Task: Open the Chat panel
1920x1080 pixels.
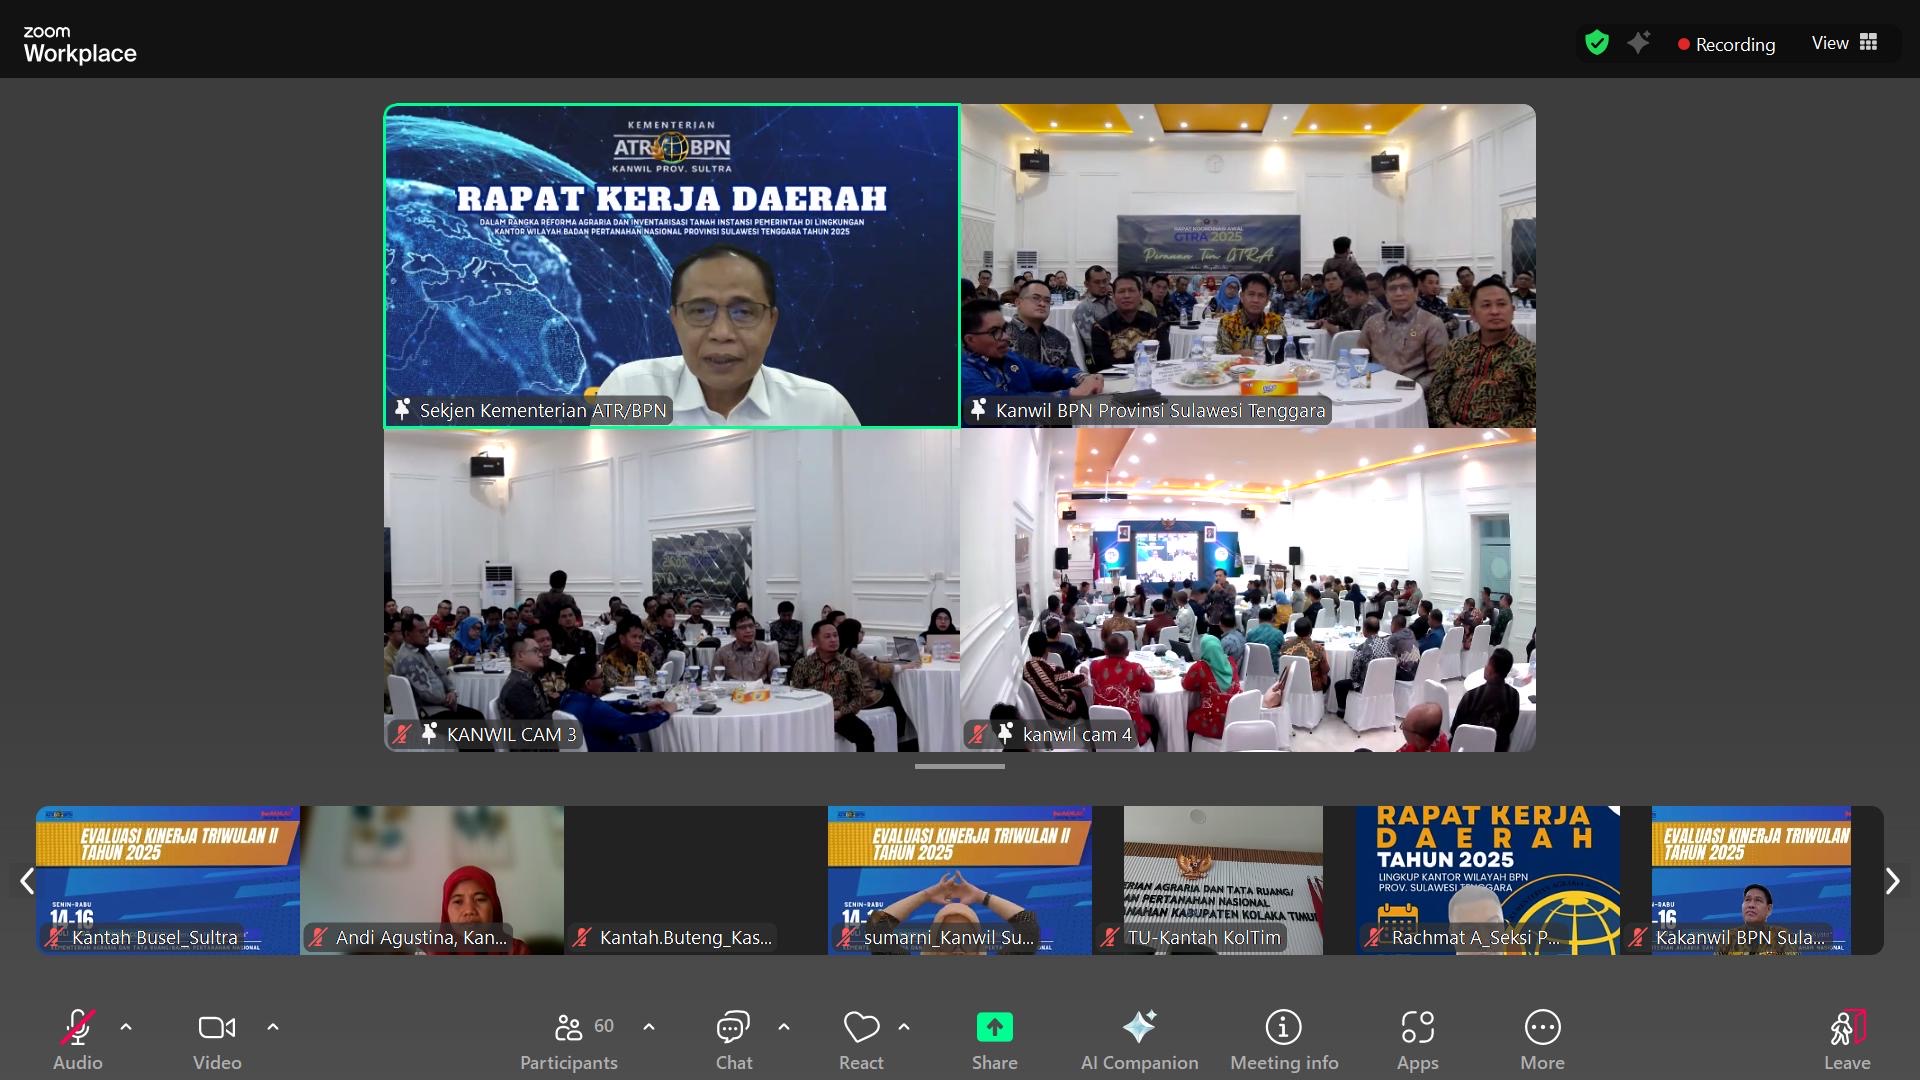Action: coord(733,1027)
